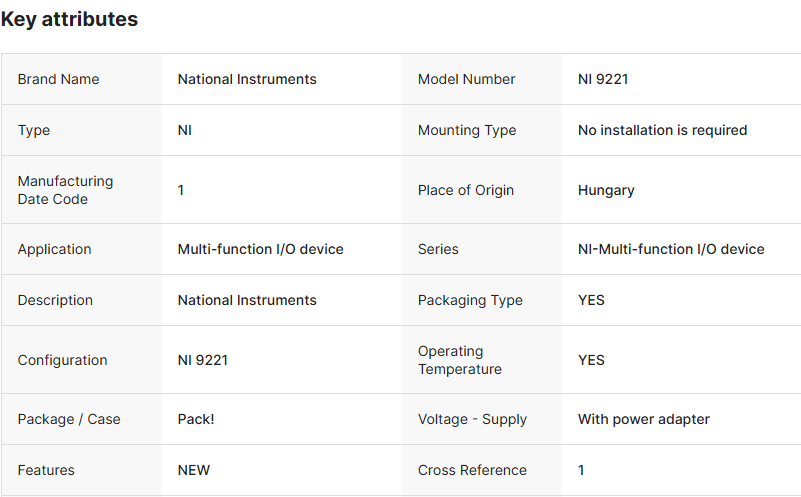Click the NI-Multi-function I/O device series value
801x497 pixels.
click(671, 249)
